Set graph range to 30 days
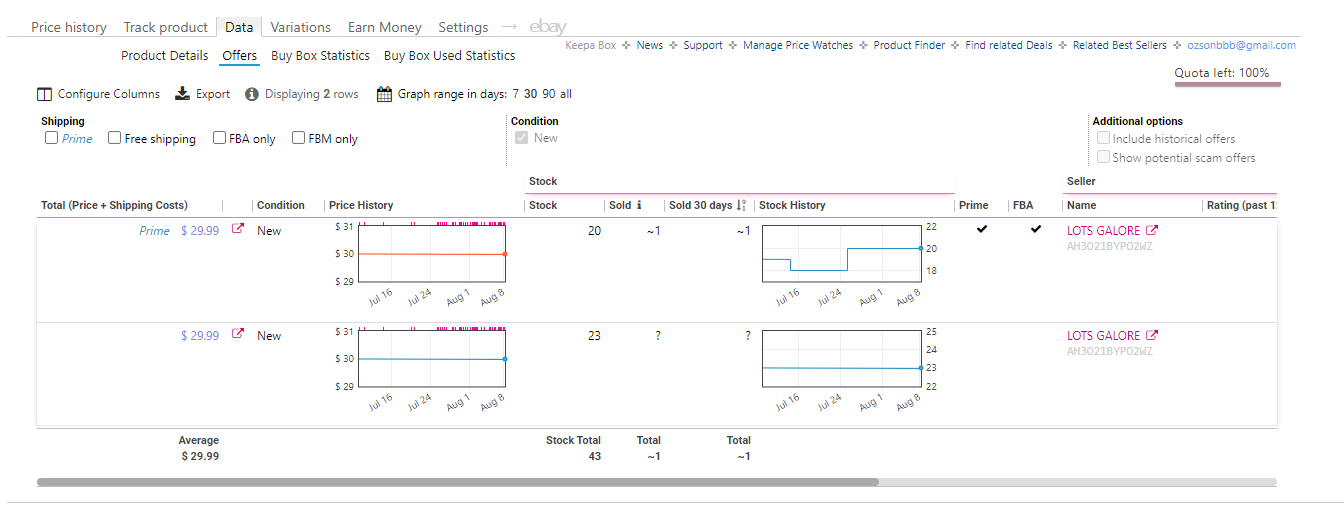 (531, 94)
